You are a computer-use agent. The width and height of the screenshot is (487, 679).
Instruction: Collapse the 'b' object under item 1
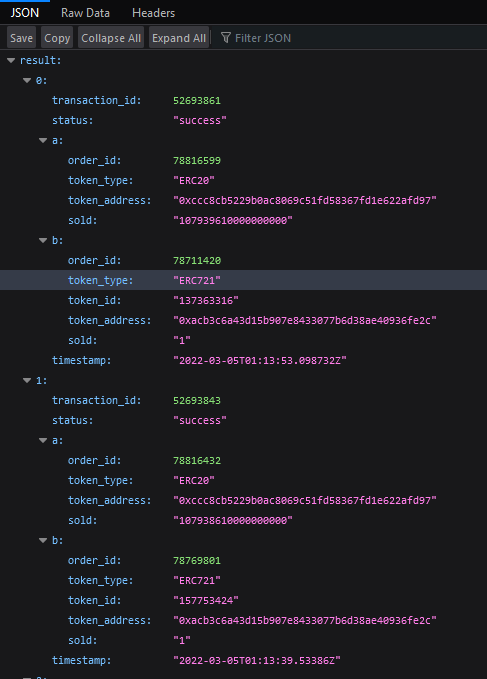[43, 540]
